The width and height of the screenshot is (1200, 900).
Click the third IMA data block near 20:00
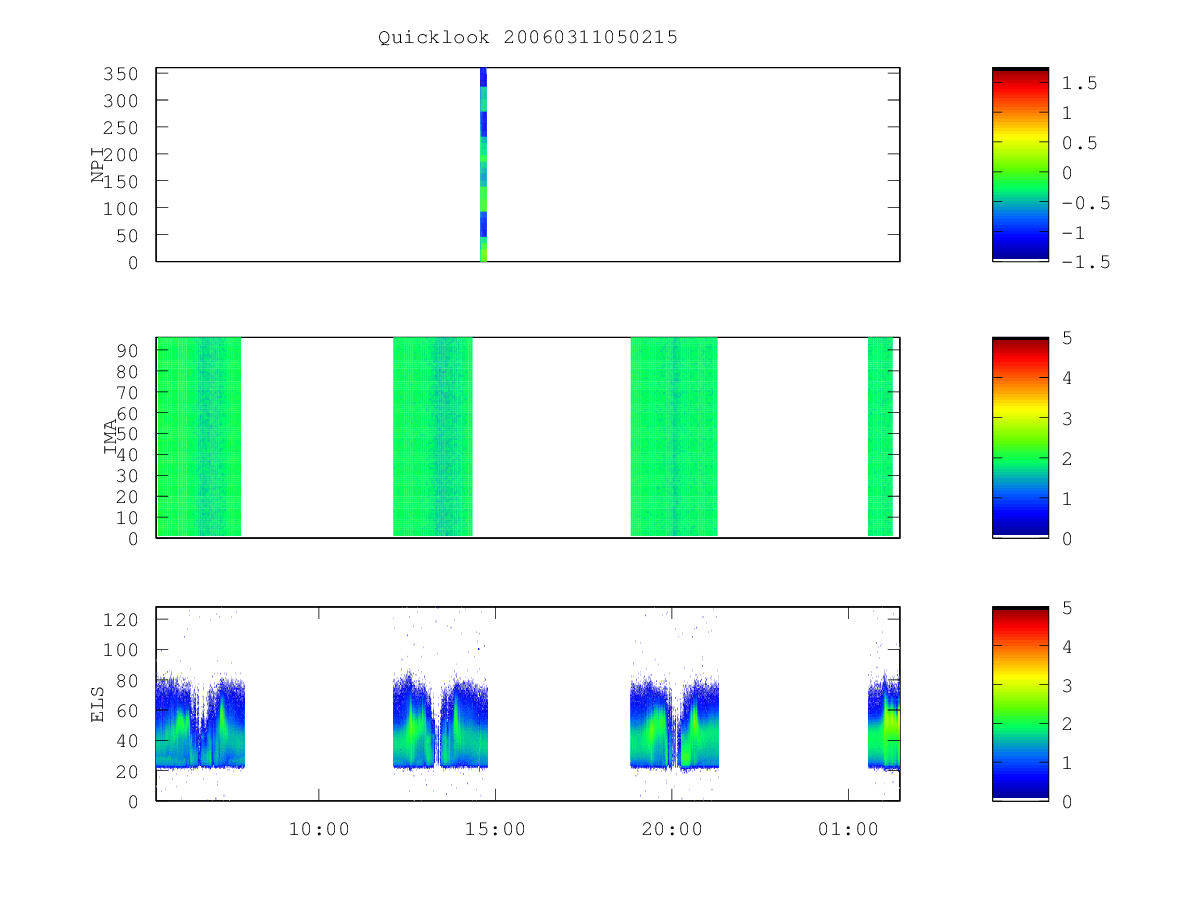(x=674, y=437)
